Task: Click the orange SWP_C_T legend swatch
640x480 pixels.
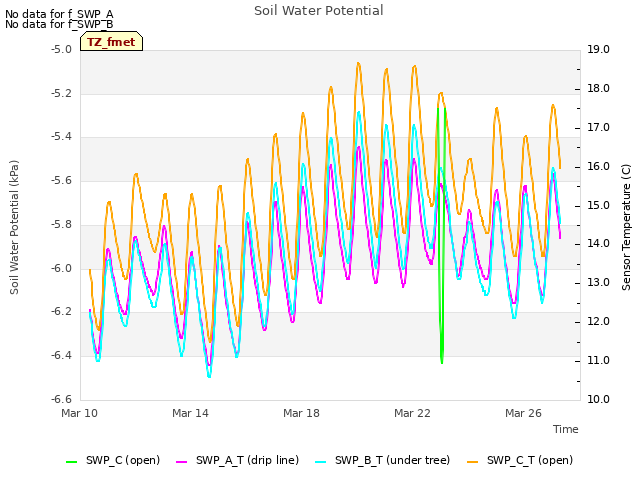Action: coord(472,462)
